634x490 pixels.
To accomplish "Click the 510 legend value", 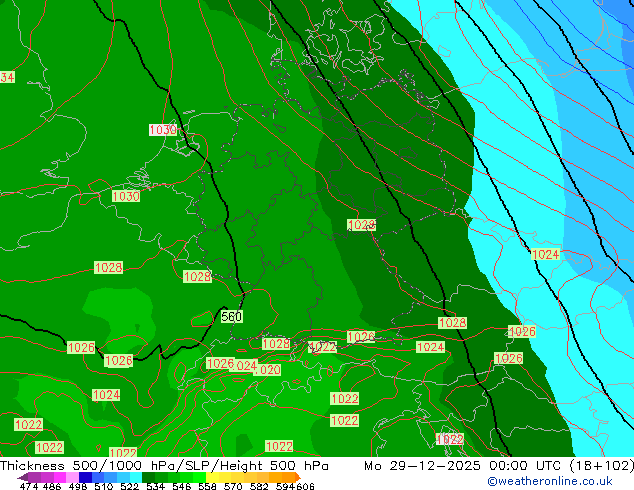I will click(x=104, y=486).
